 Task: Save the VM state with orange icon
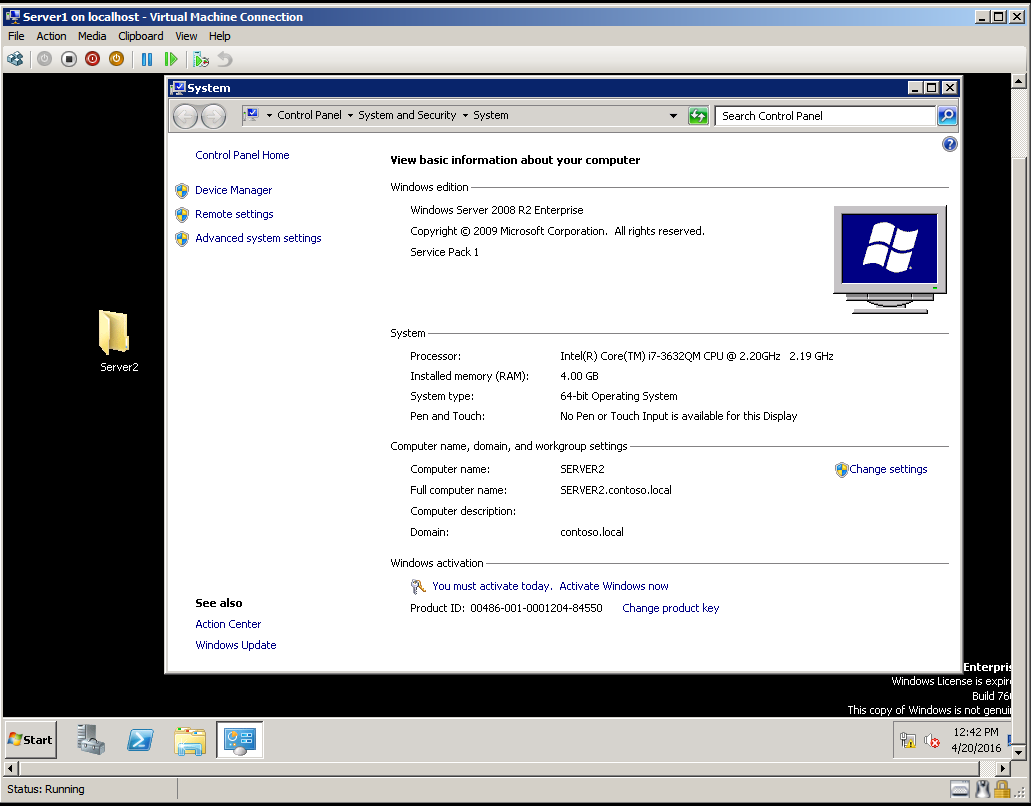(116, 59)
